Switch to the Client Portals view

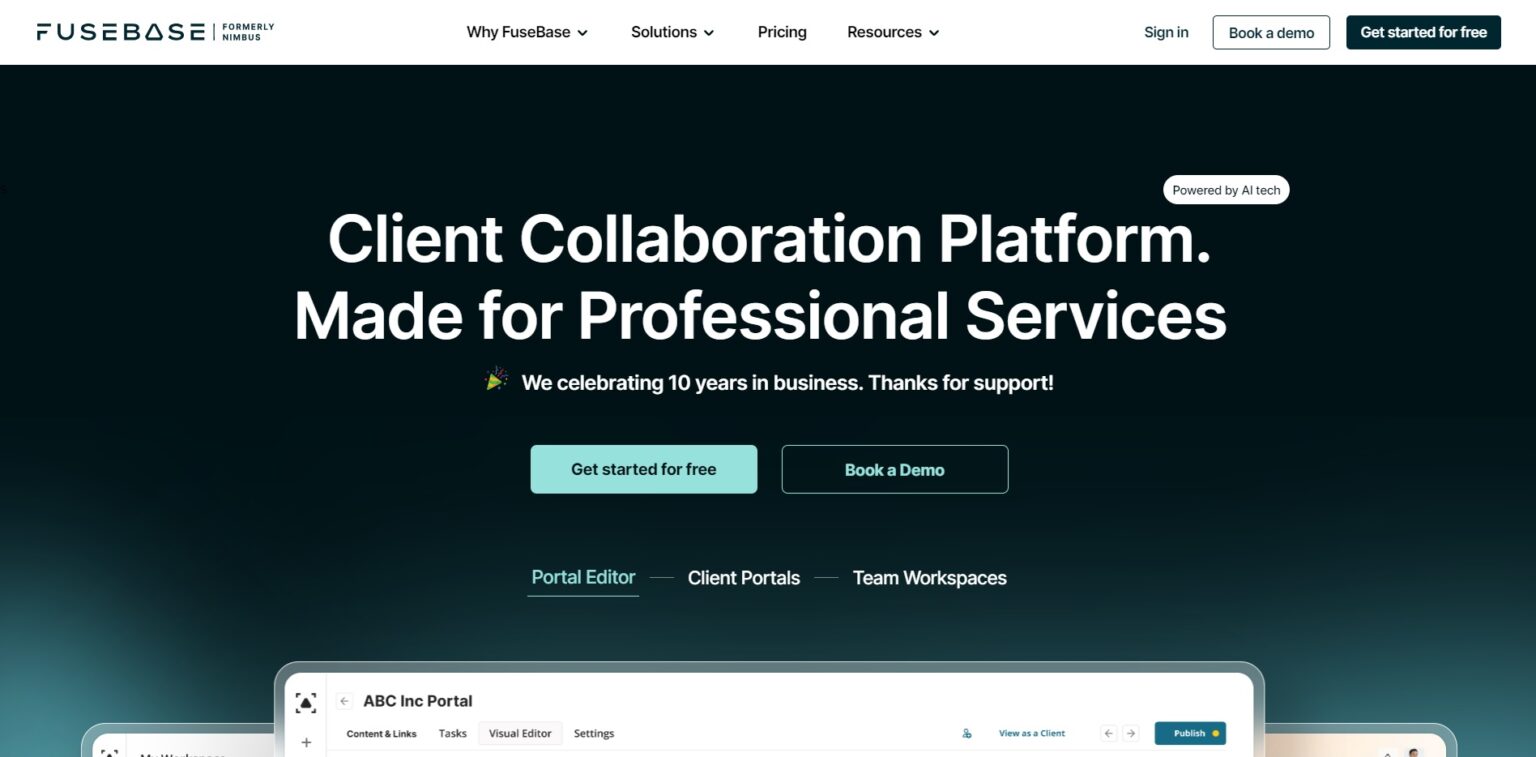point(743,578)
